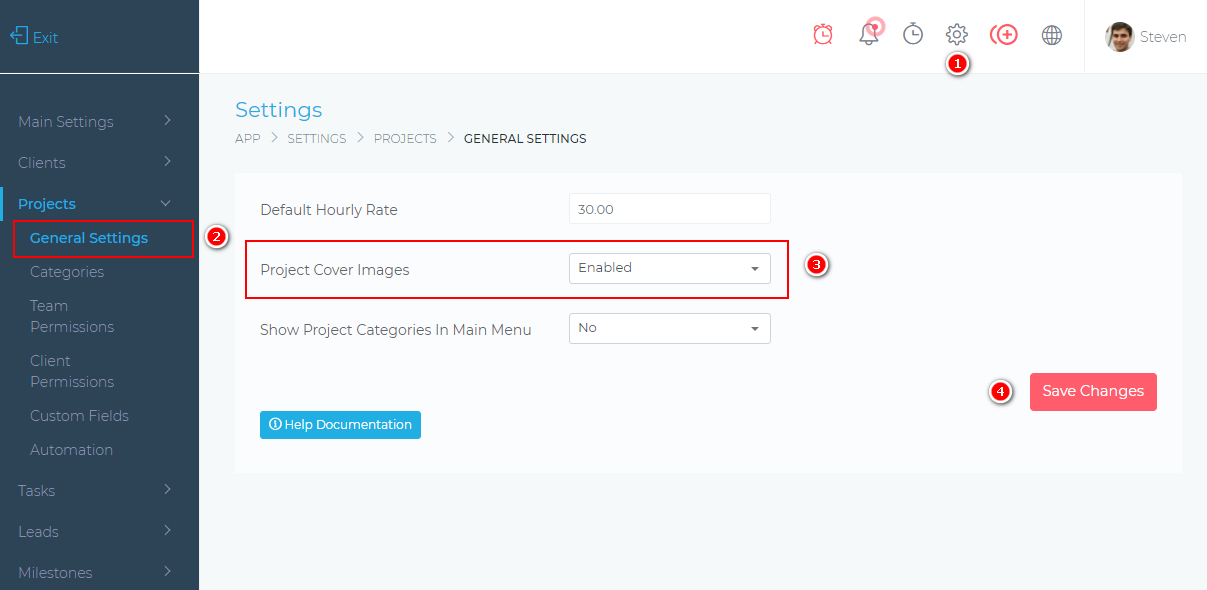The image size is (1207, 590).
Task: Click the Default Hourly Rate input field
Action: point(669,209)
